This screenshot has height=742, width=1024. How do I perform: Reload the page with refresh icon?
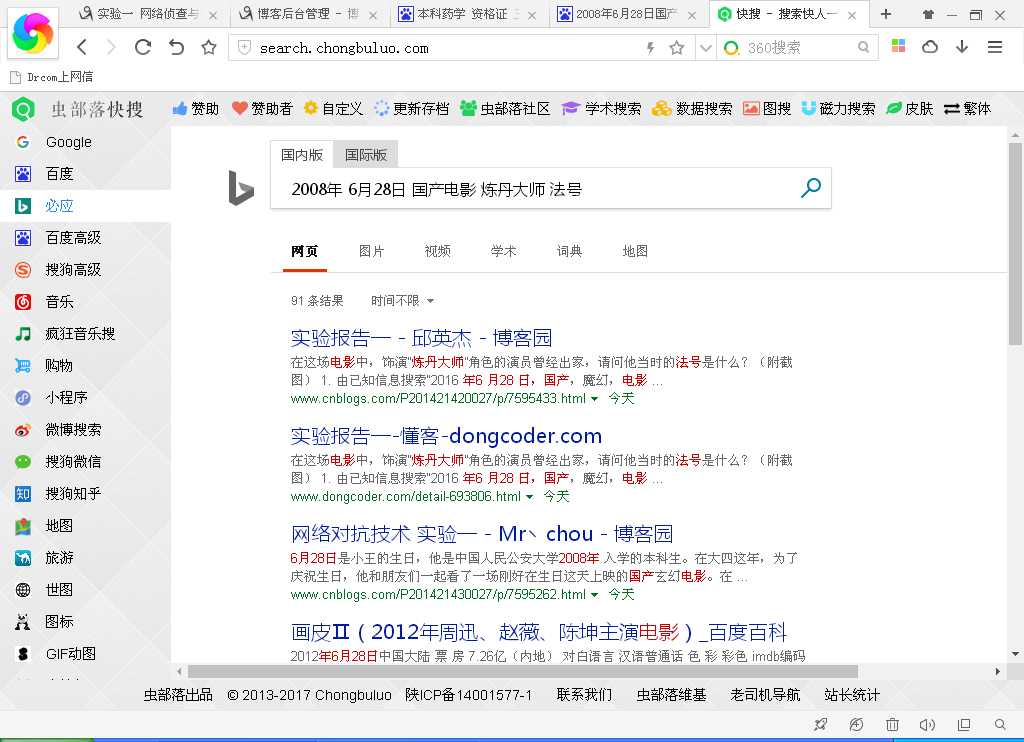[143, 47]
